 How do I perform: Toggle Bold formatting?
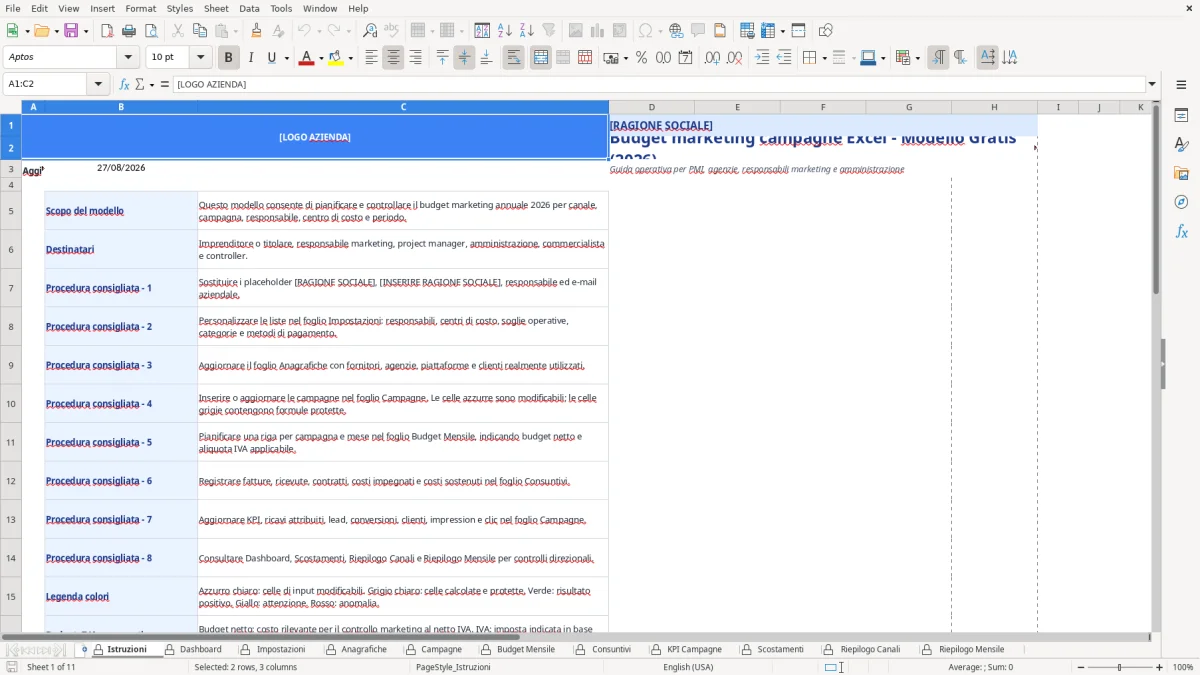click(228, 58)
